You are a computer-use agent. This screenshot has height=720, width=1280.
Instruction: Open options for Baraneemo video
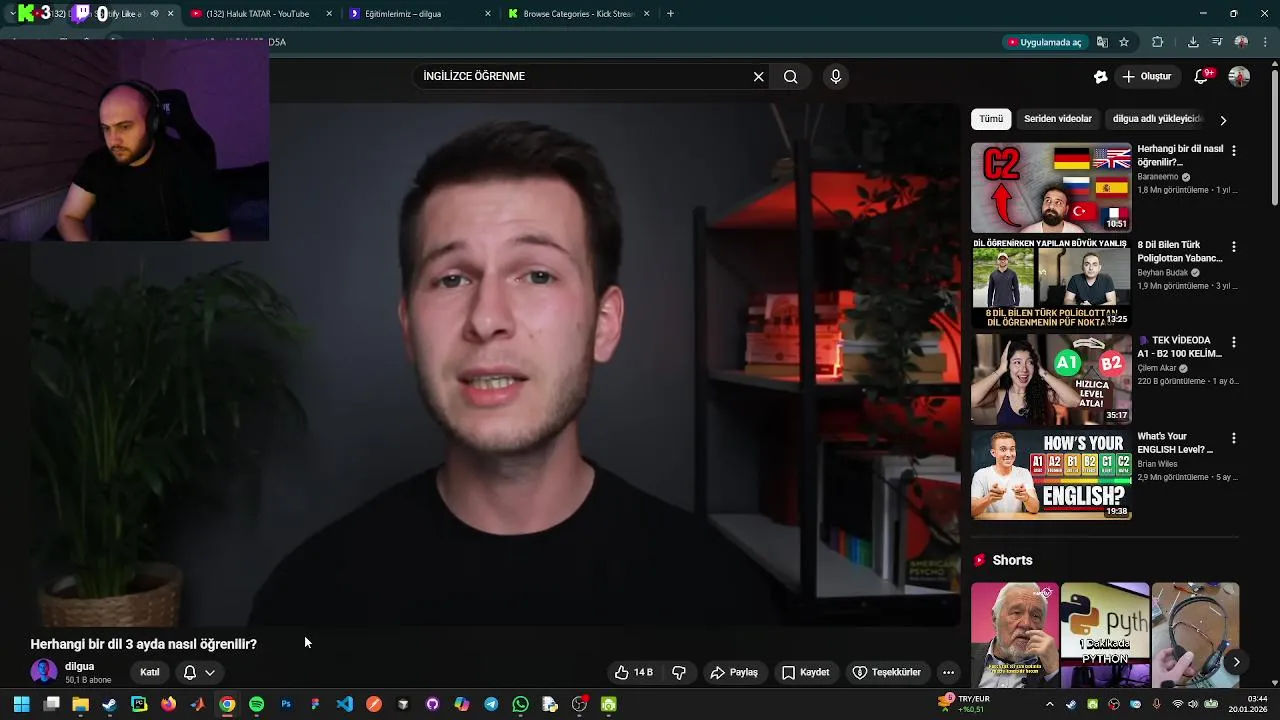(1233, 151)
